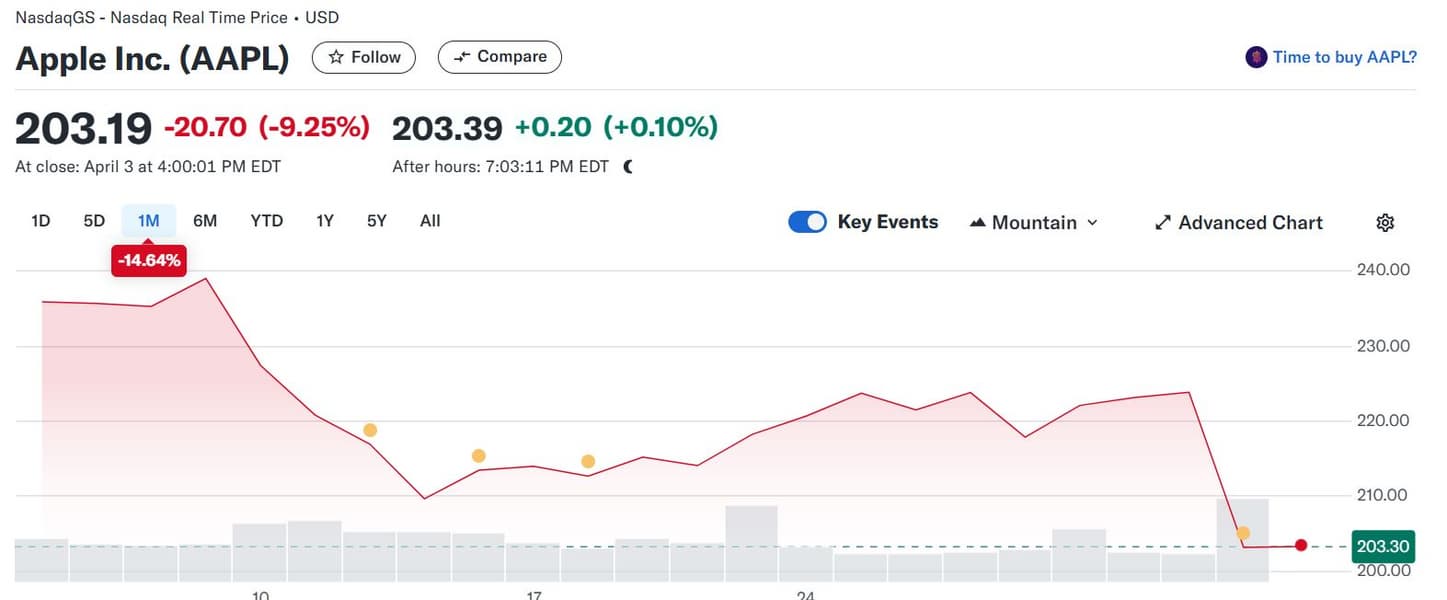Select the 5D time range tab

(94, 221)
